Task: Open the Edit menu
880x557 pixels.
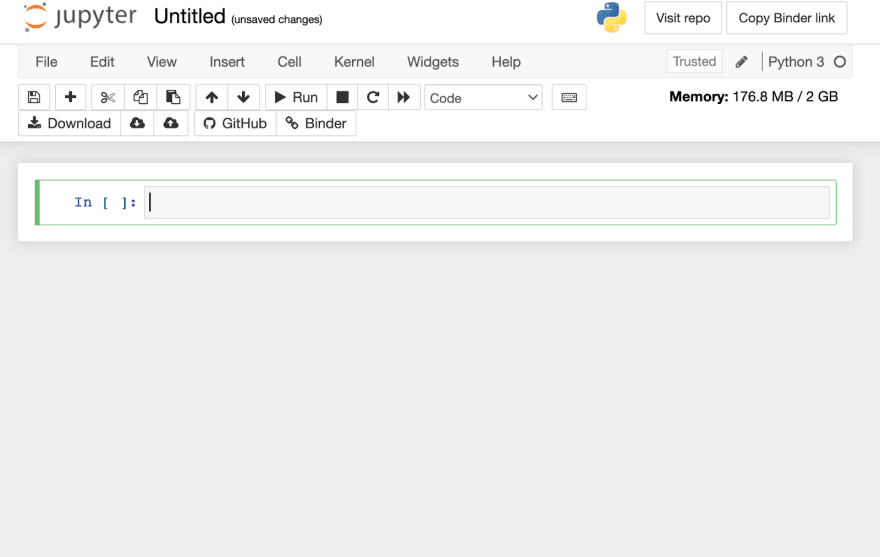Action: pyautogui.click(x=102, y=62)
